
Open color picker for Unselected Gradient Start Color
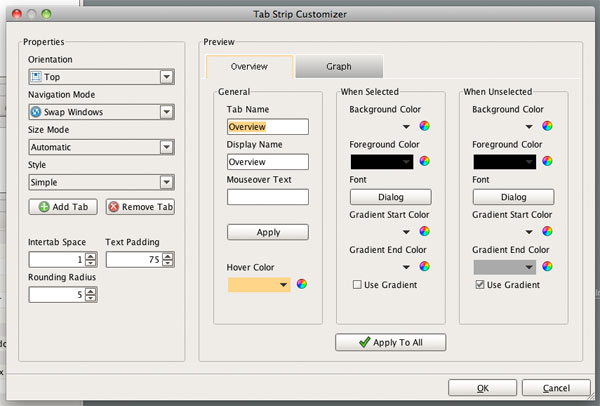pos(547,231)
